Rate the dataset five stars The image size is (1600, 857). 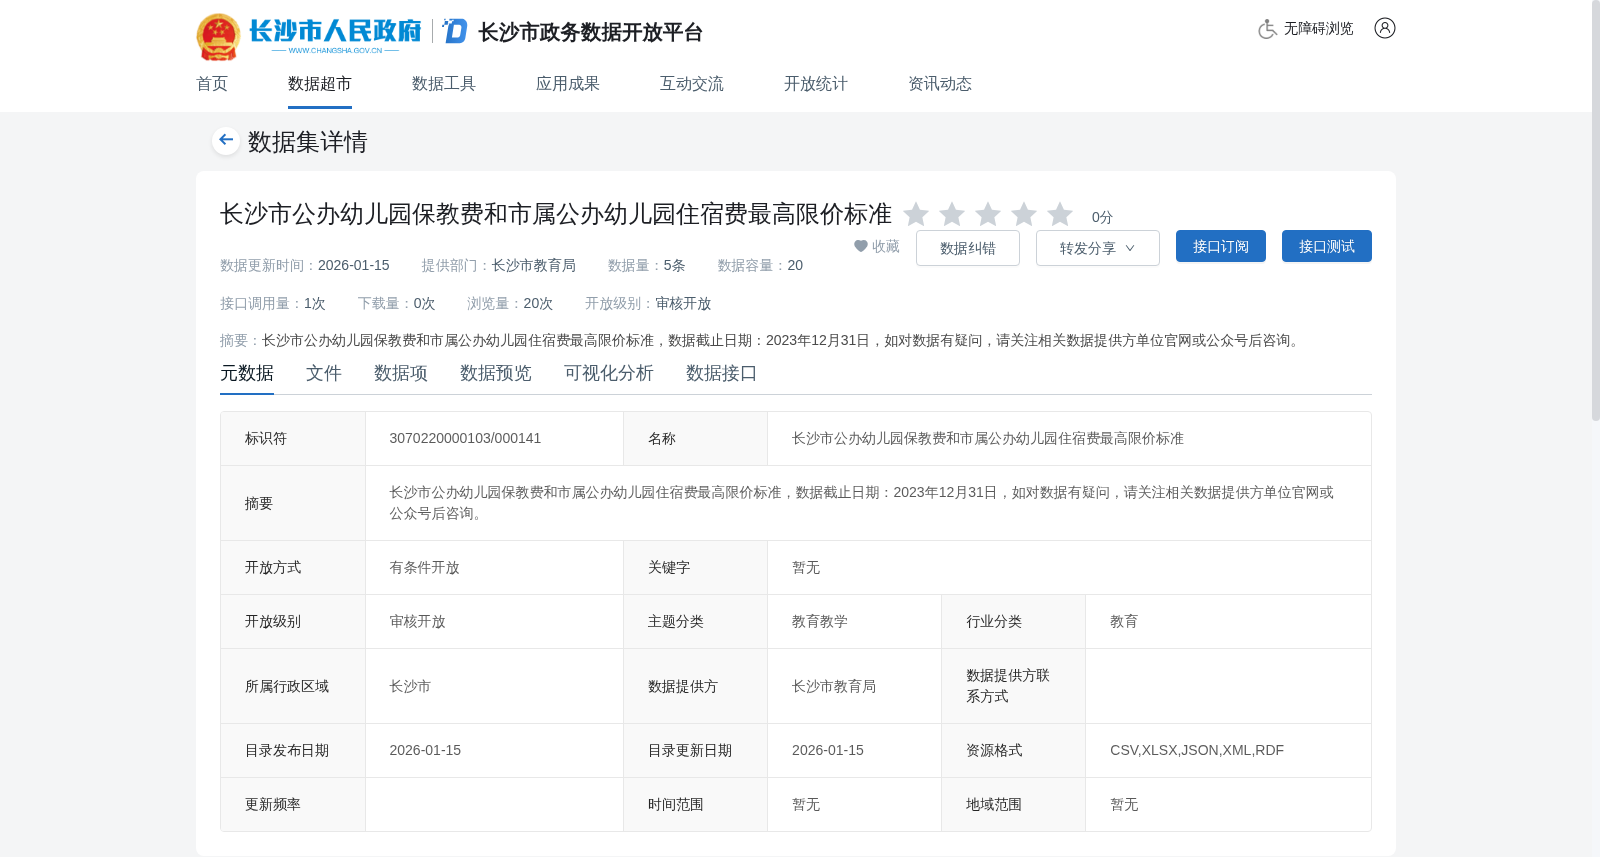pos(1060,215)
